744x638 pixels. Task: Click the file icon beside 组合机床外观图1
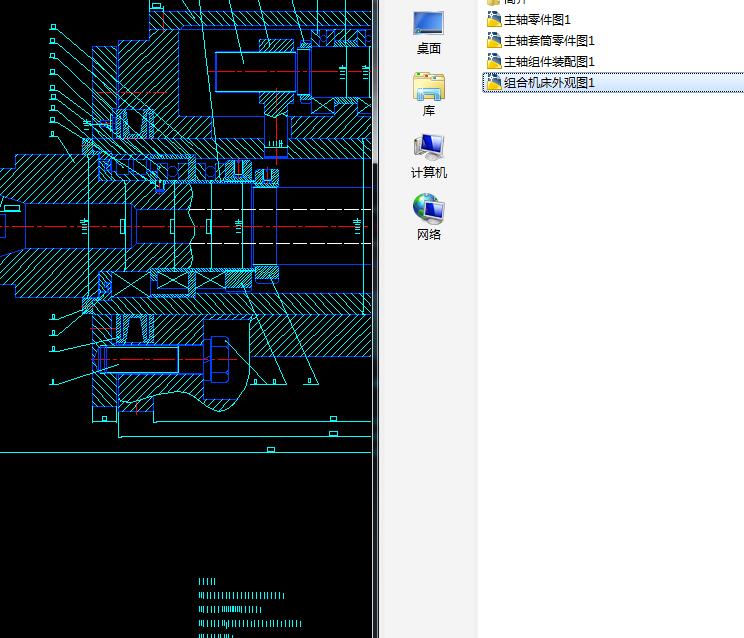[x=494, y=82]
